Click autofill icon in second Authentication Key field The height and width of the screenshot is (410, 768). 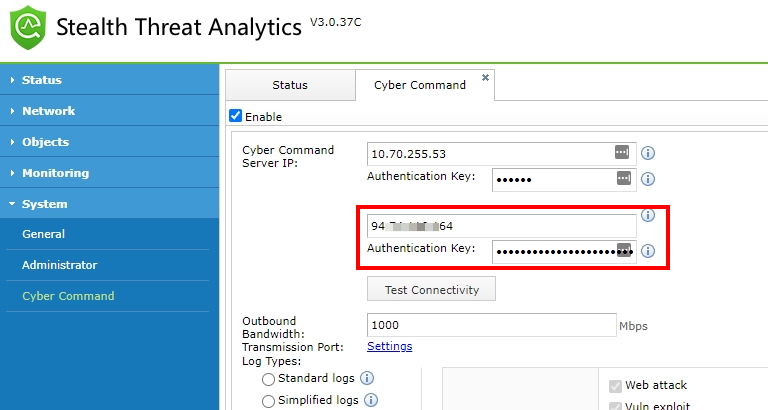pos(624,250)
